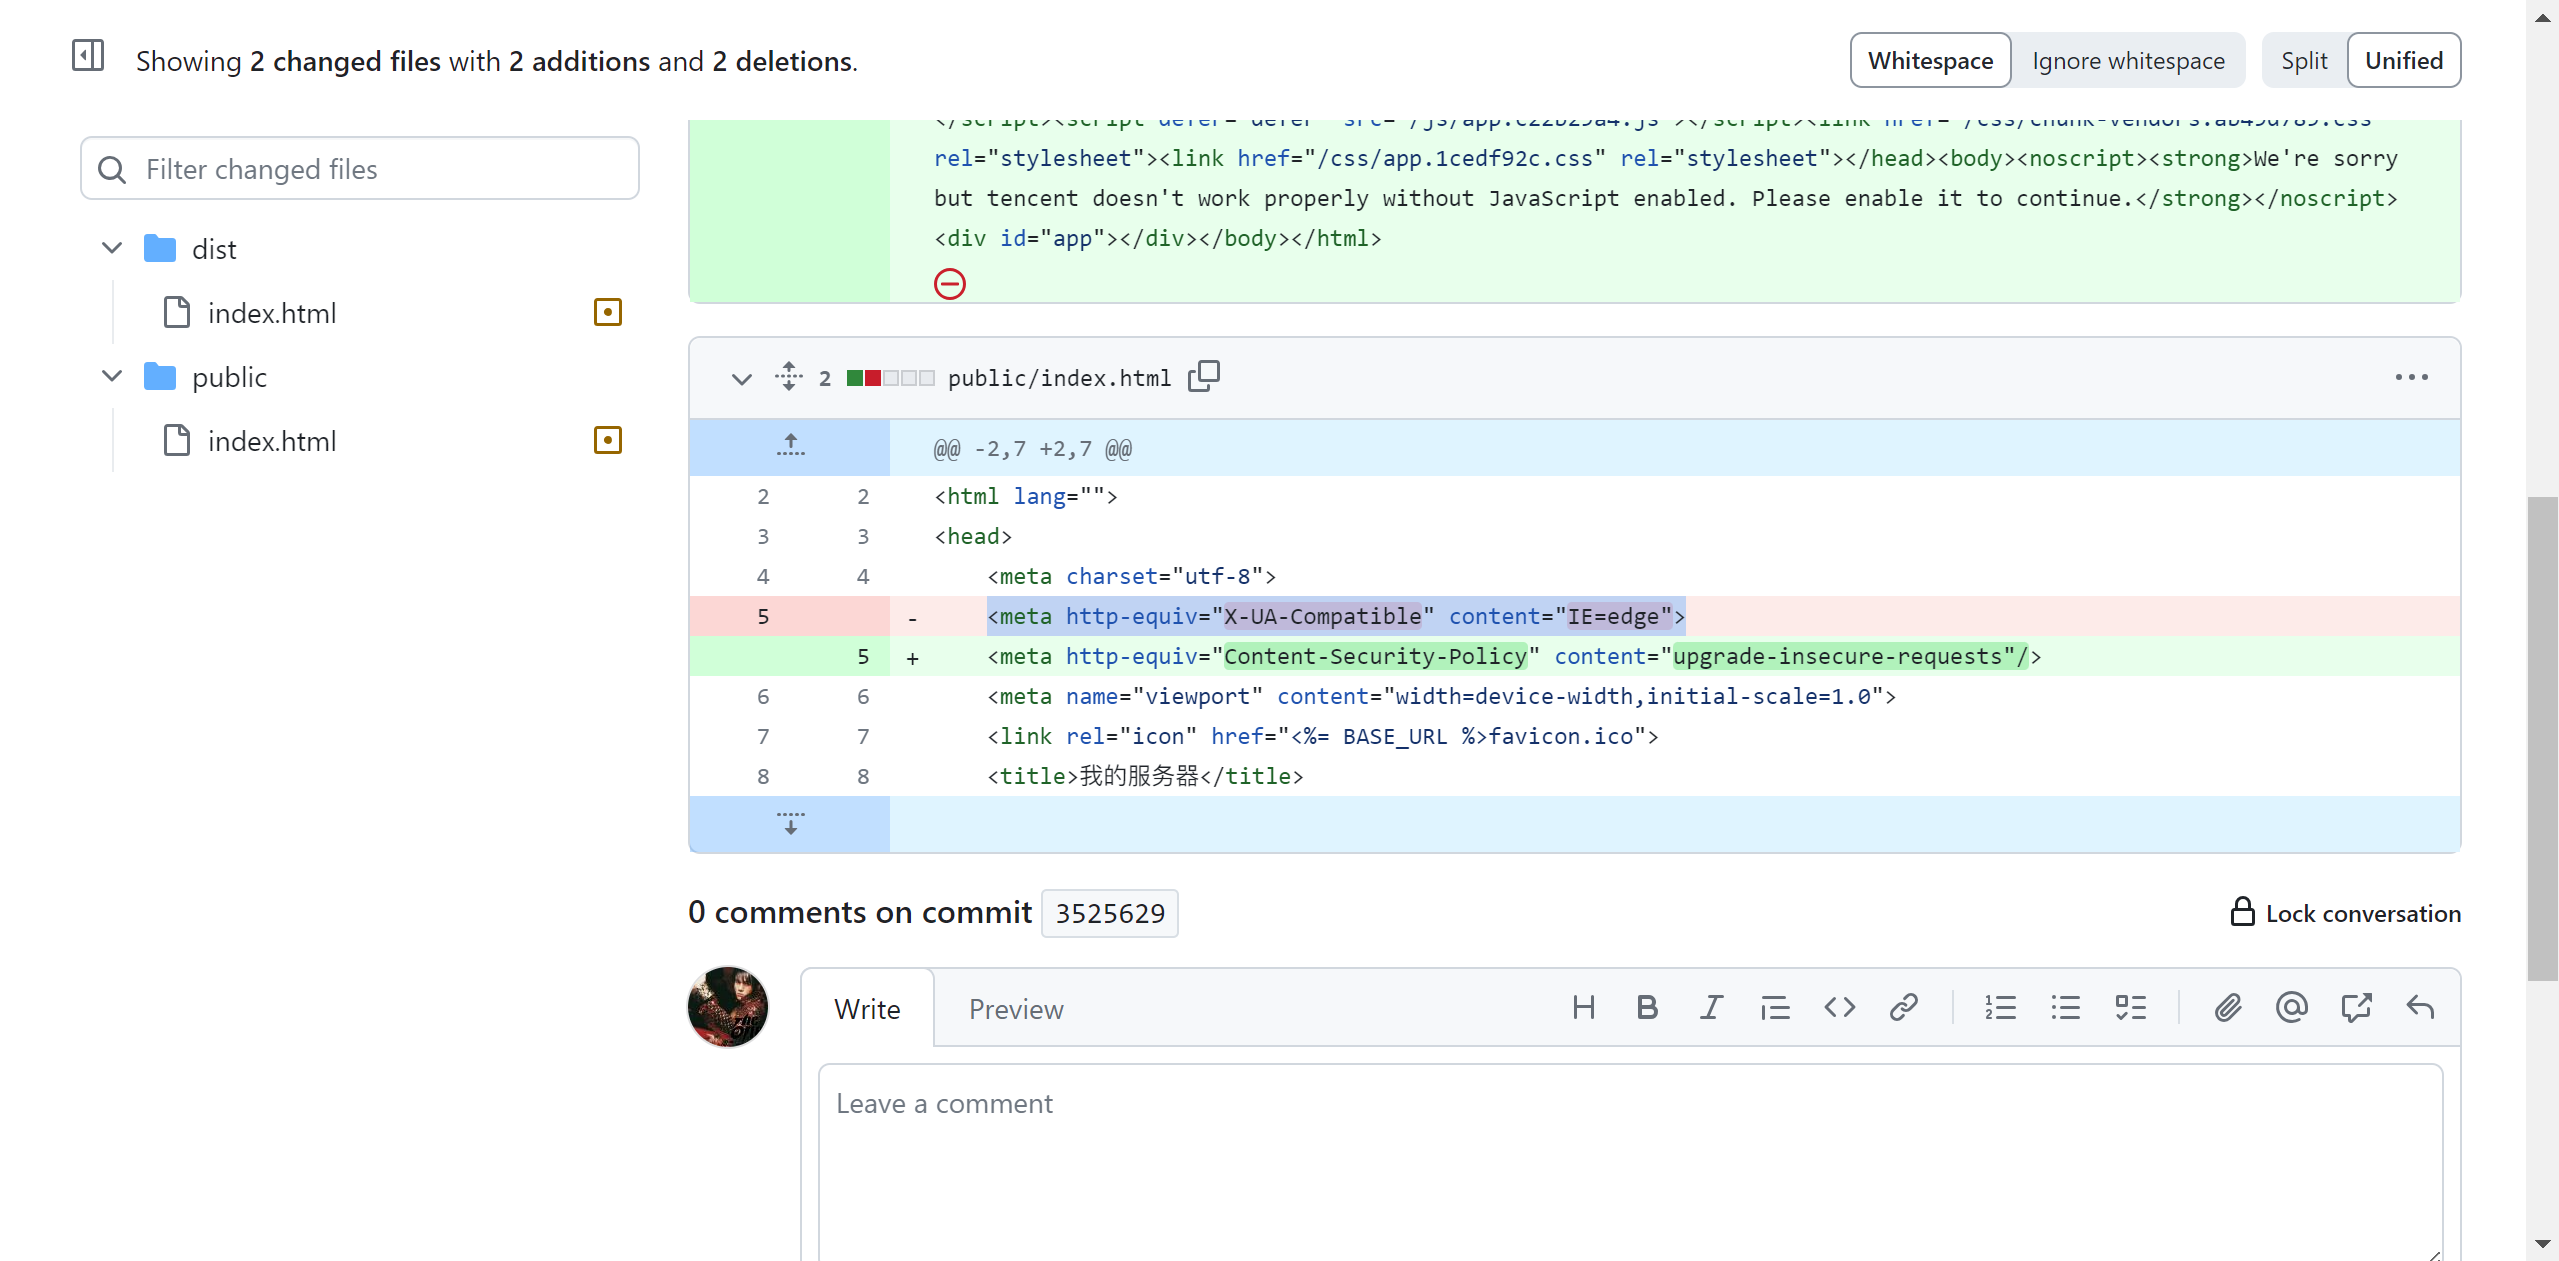2559x1261 pixels.
Task: Select Ignore whitespace option
Action: click(x=2128, y=61)
